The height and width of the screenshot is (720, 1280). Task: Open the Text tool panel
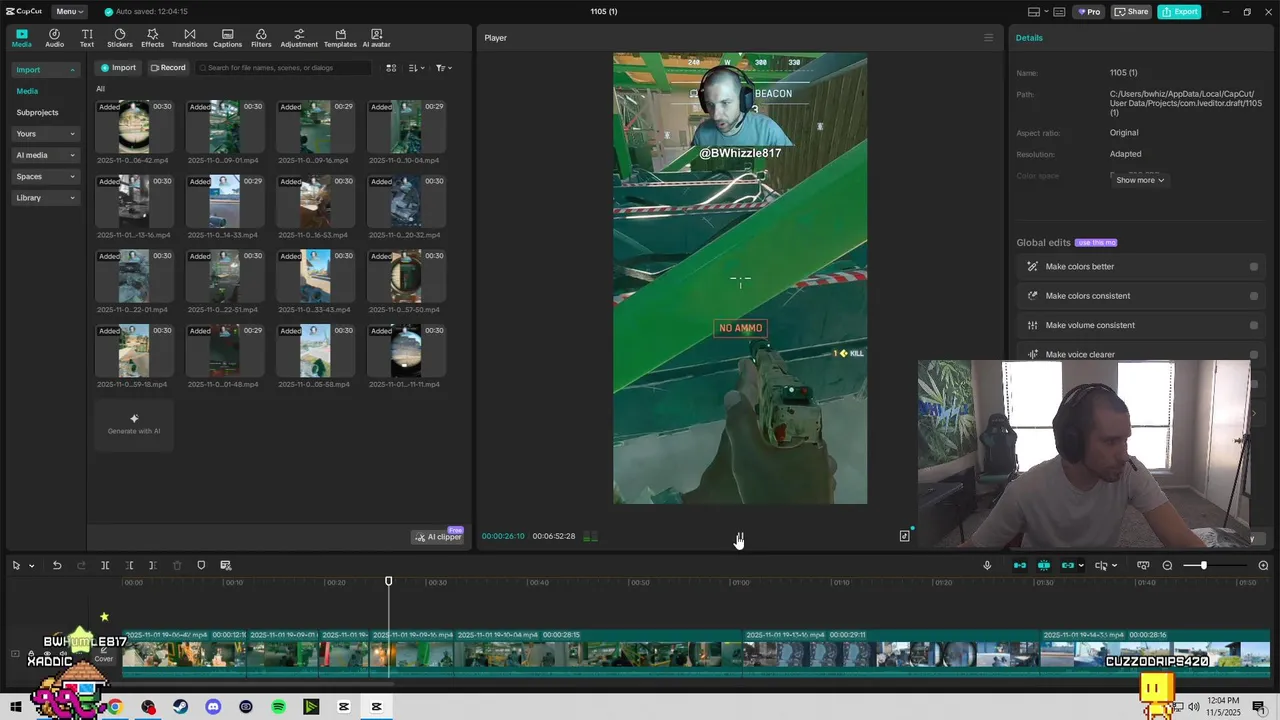[x=87, y=38]
